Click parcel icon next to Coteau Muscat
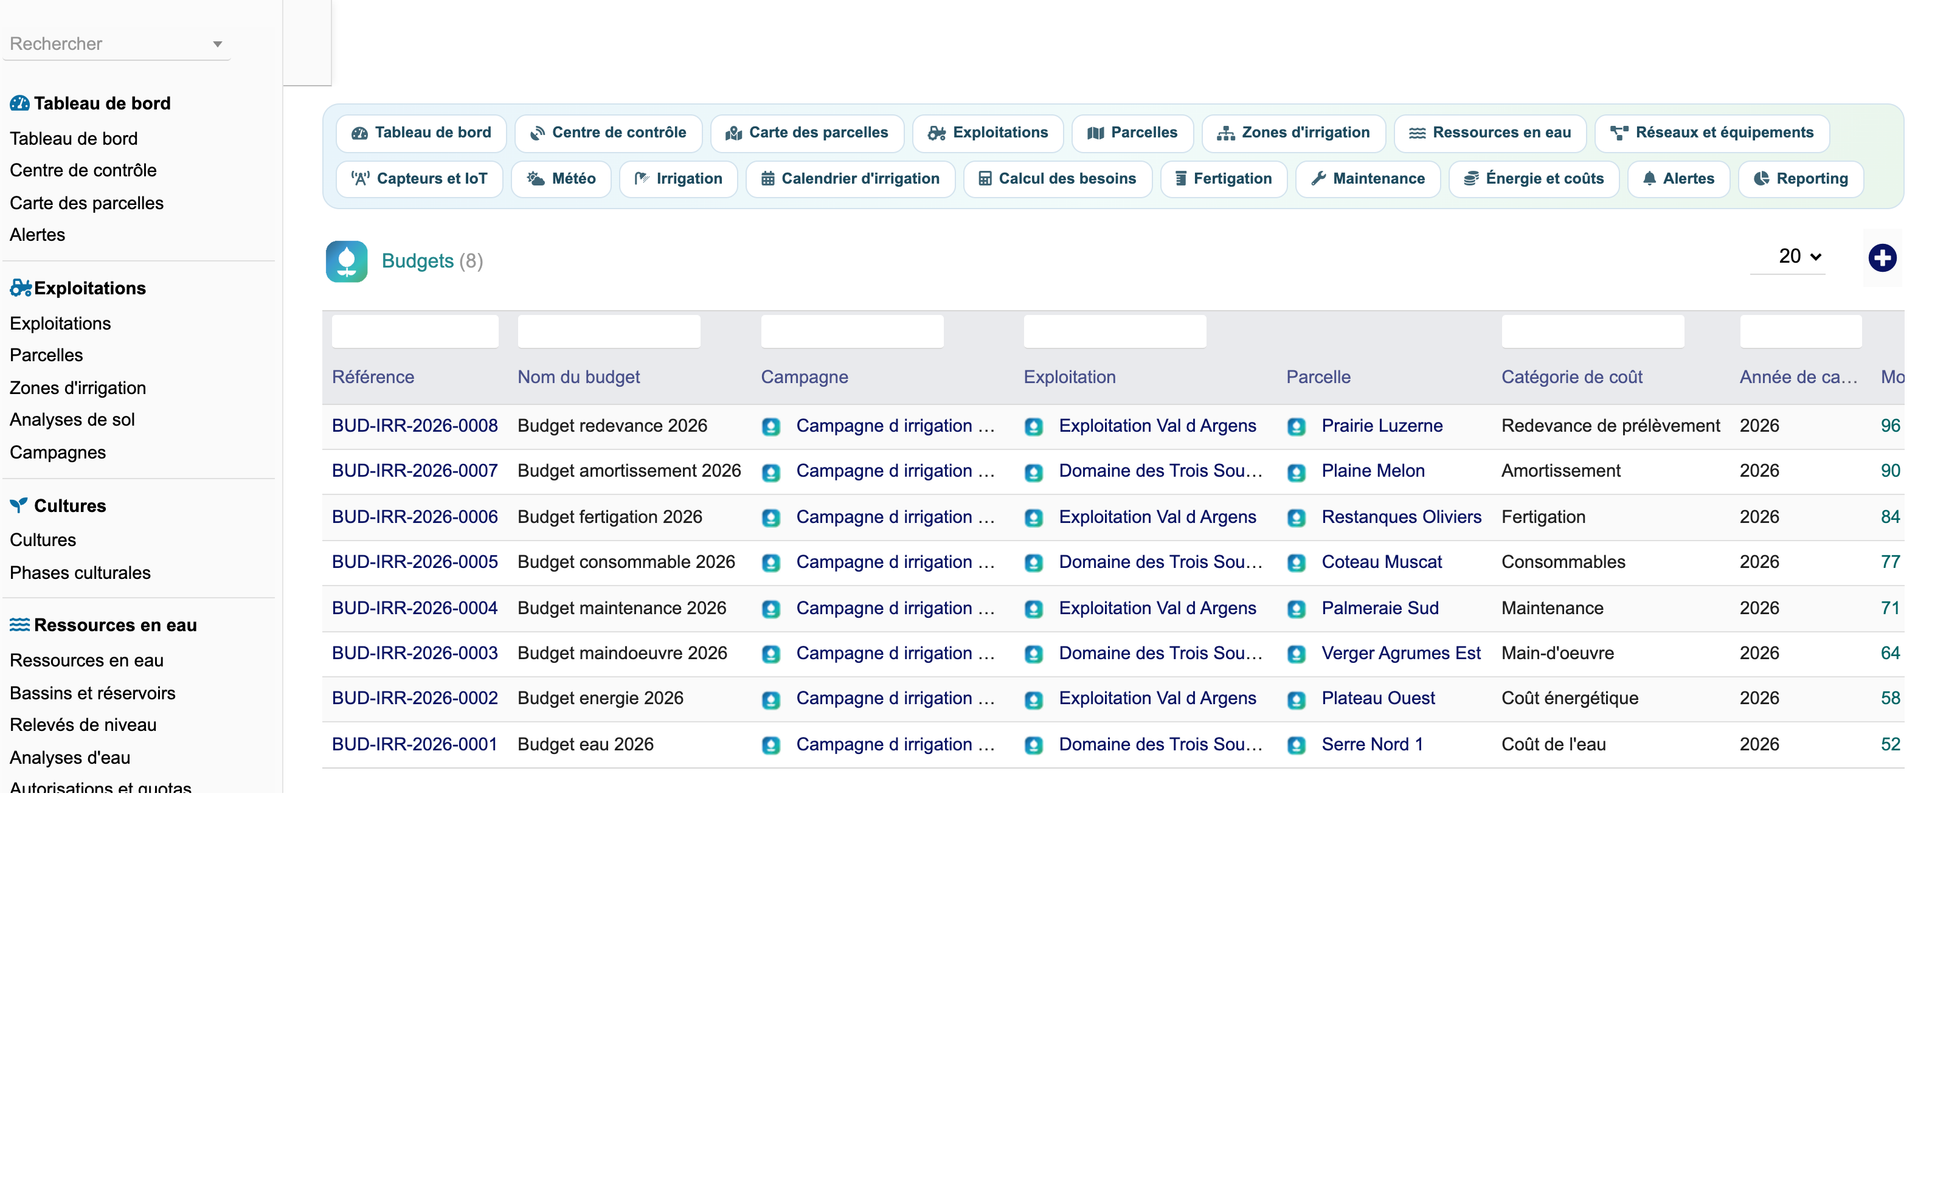 1296,563
